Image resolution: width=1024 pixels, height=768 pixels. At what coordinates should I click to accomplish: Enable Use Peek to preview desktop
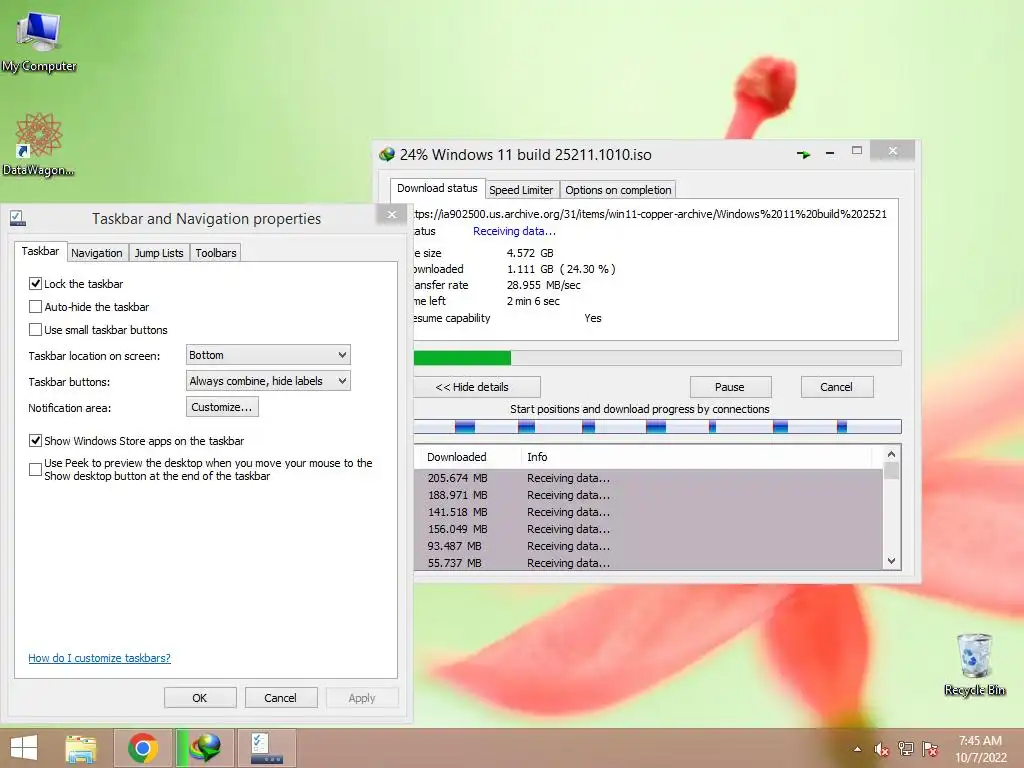[x=36, y=470]
